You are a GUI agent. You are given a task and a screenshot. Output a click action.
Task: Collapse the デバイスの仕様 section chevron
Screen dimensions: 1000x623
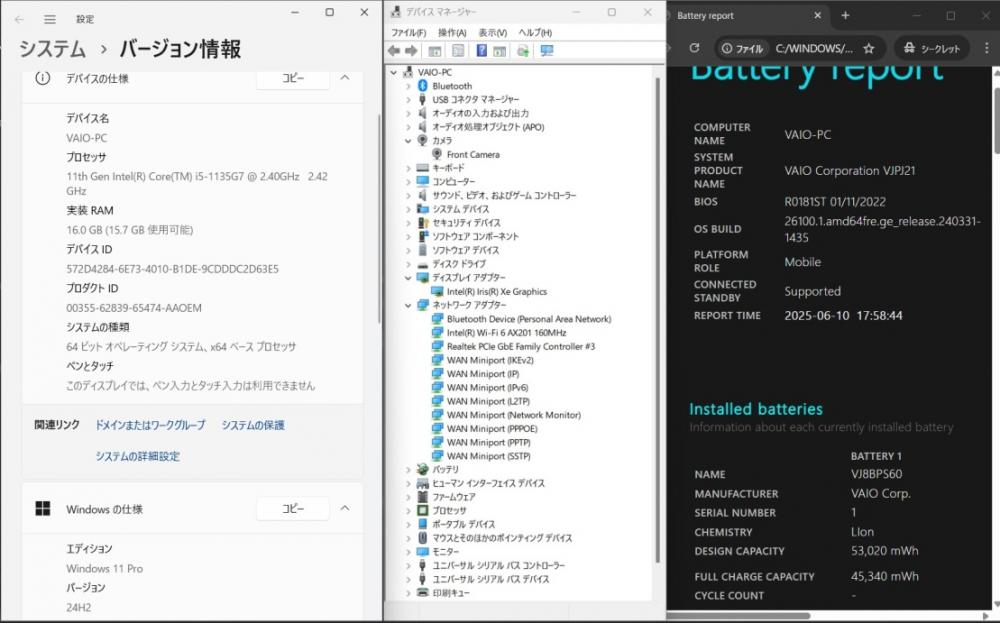pos(345,78)
